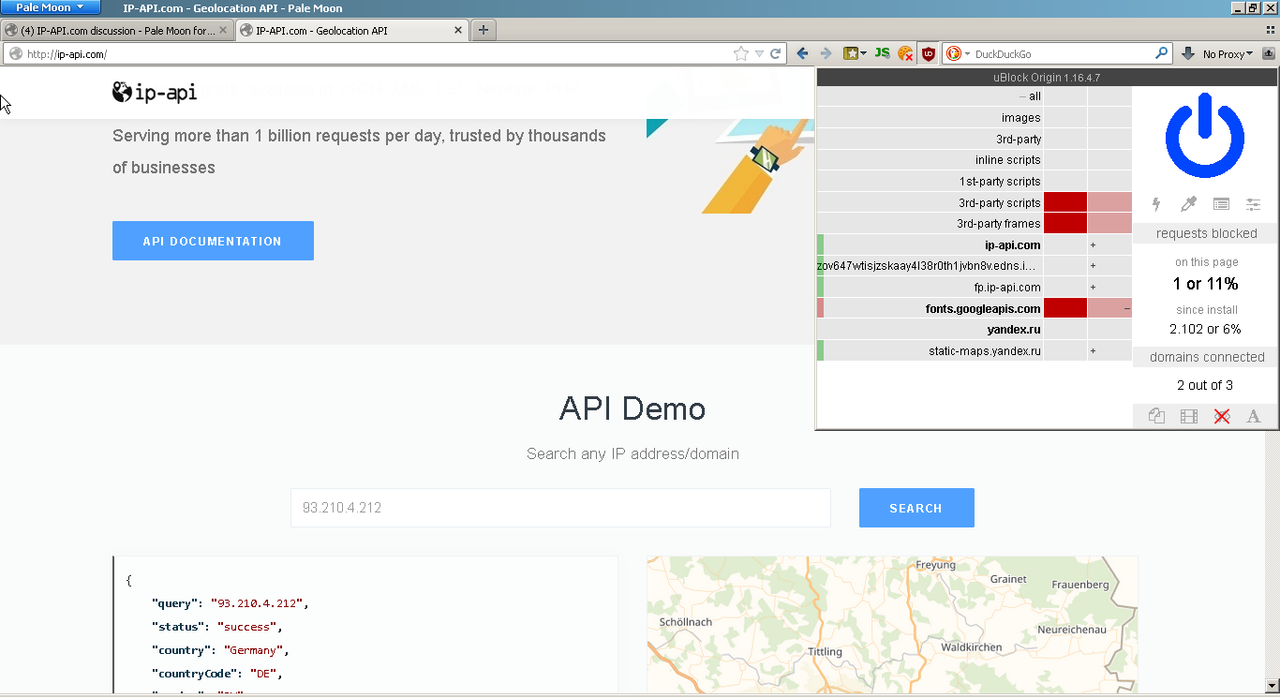Image resolution: width=1280 pixels, height=697 pixels.
Task: Toggle the big blue uBlock power button
Action: point(1205,135)
